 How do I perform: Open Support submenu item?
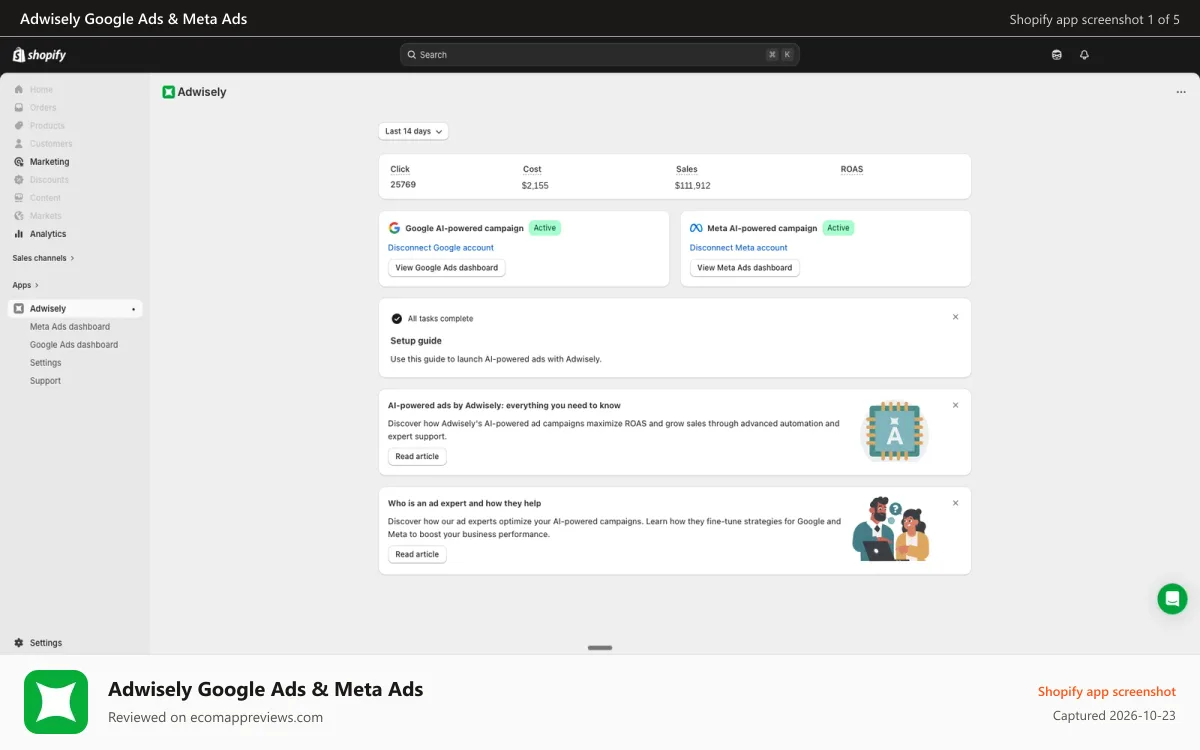point(45,381)
